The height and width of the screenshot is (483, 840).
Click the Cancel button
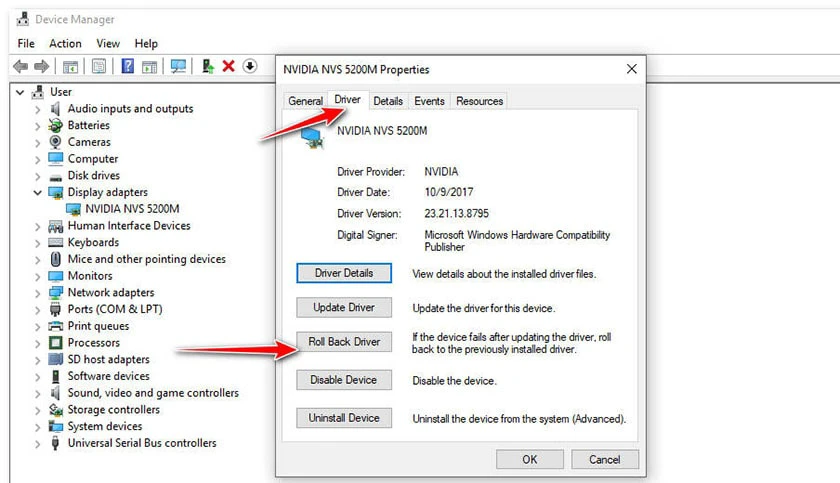605,459
